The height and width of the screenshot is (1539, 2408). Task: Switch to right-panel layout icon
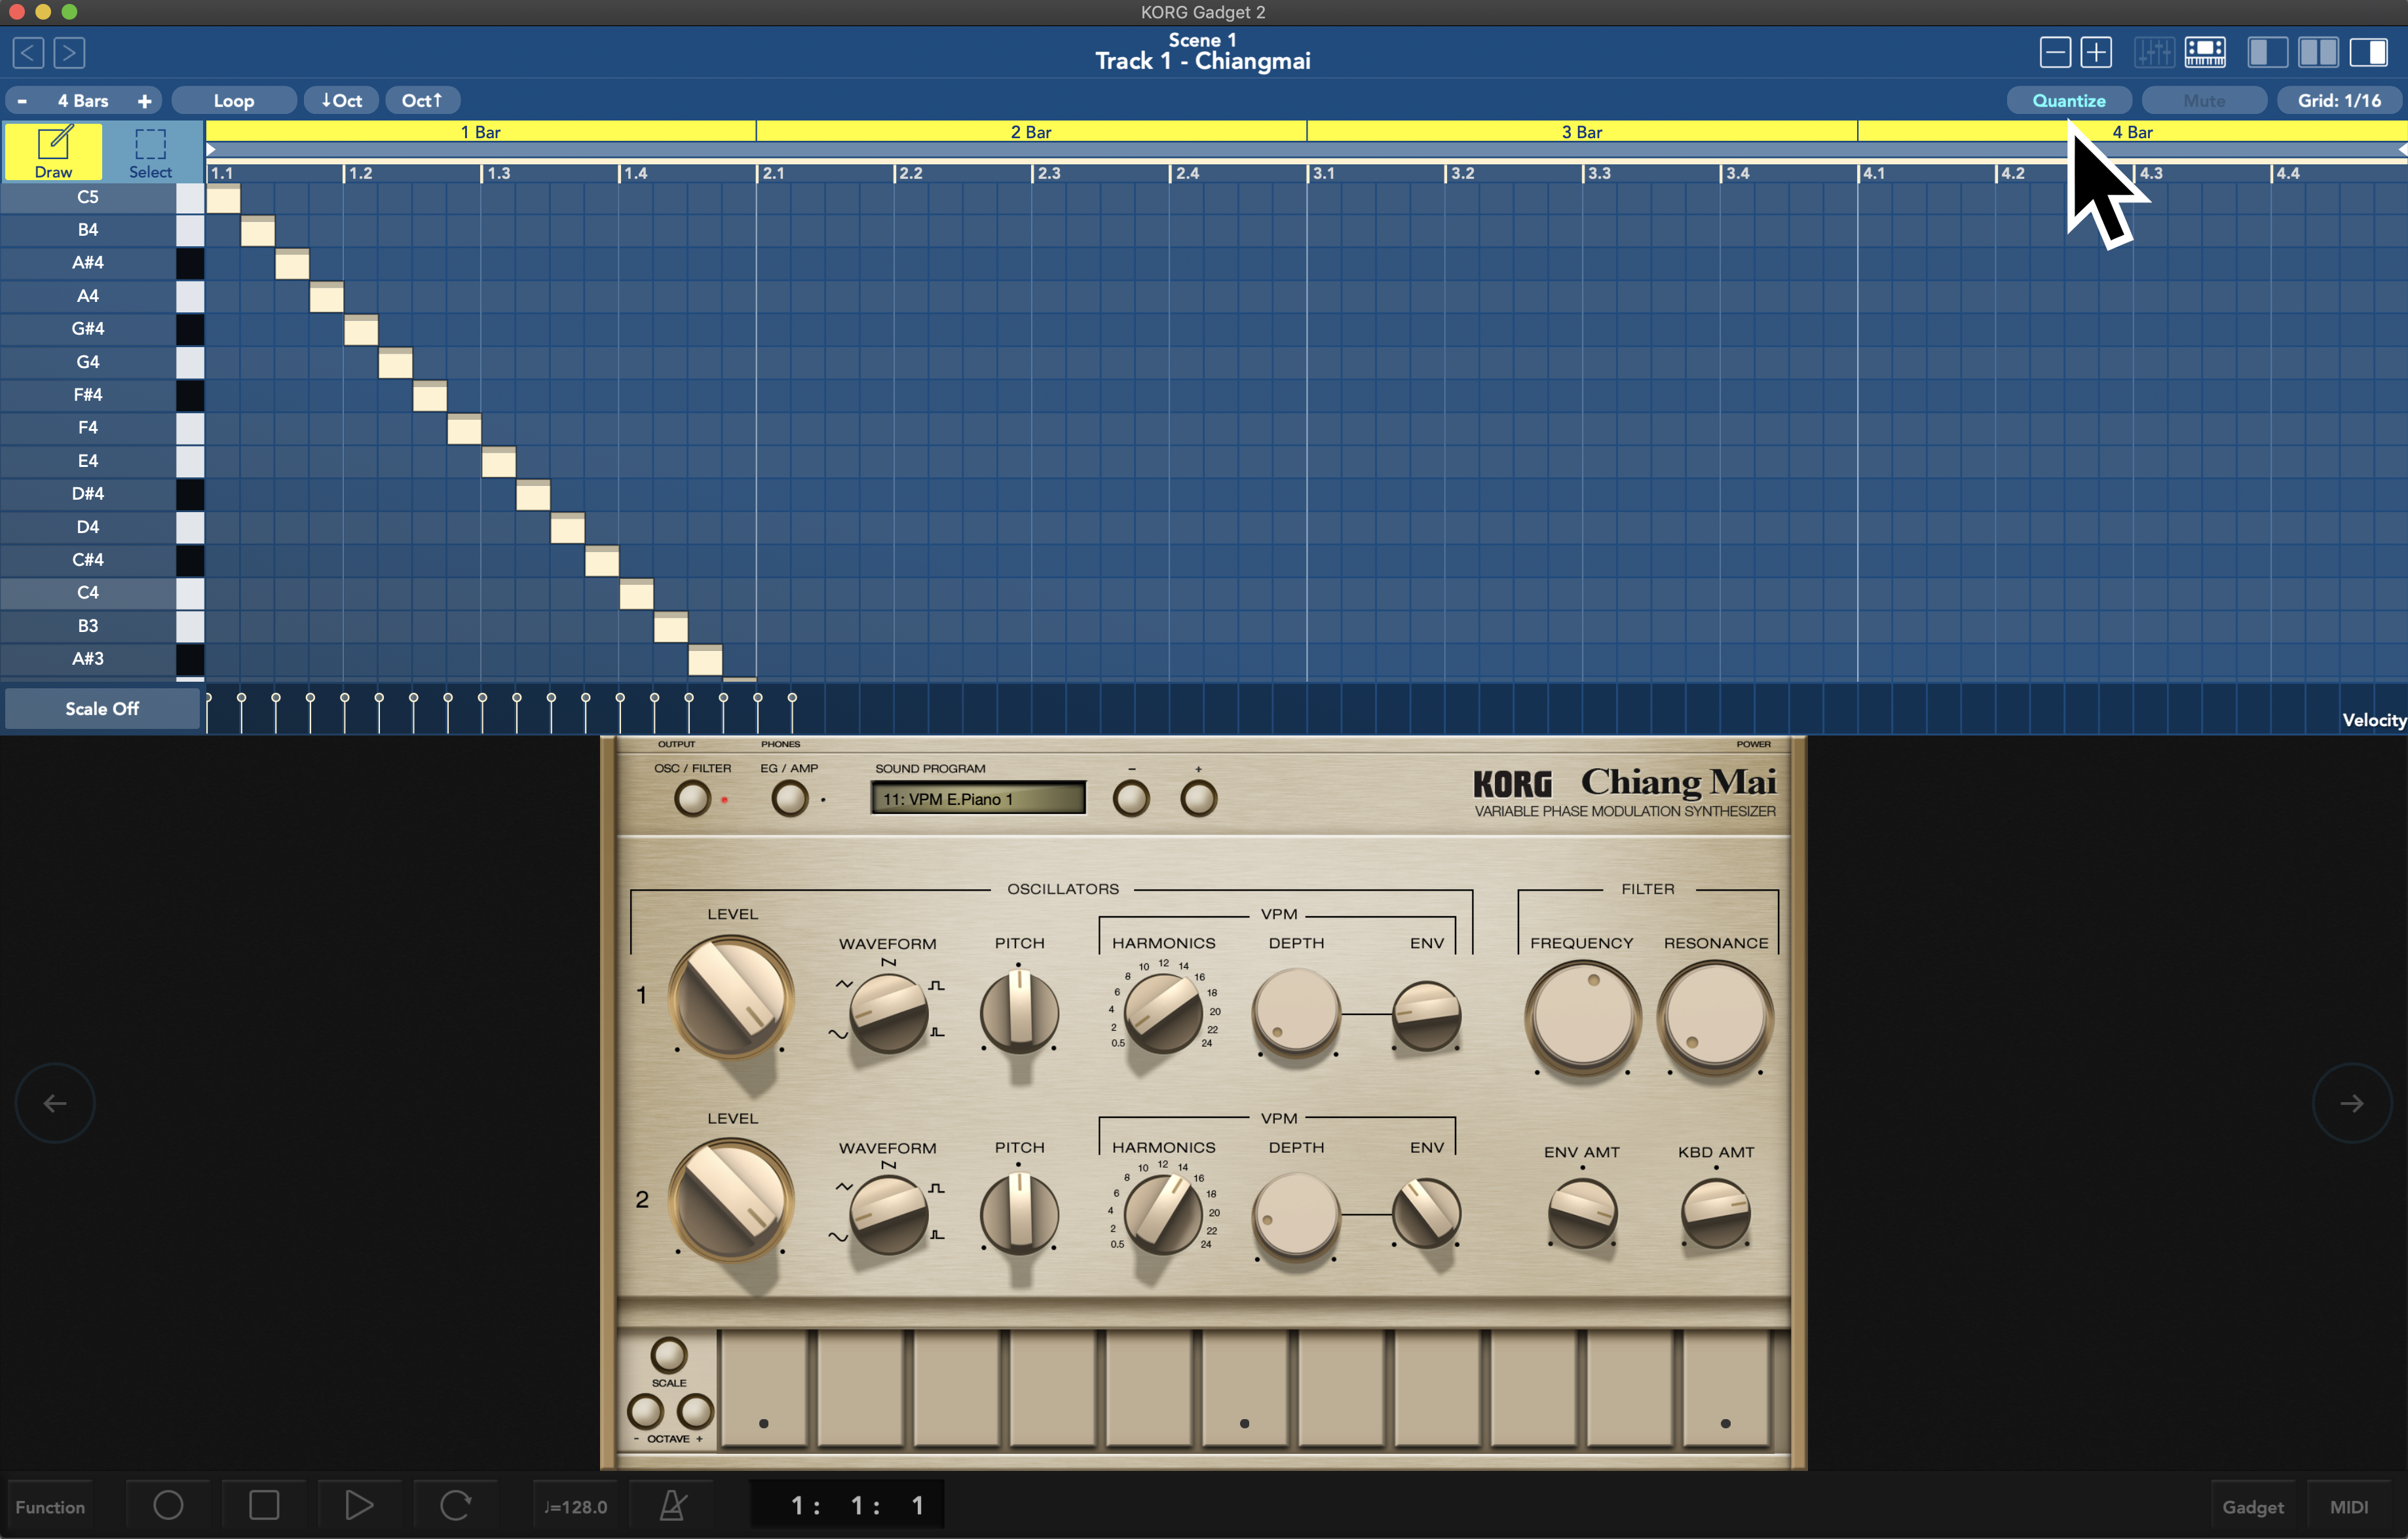click(x=2368, y=52)
